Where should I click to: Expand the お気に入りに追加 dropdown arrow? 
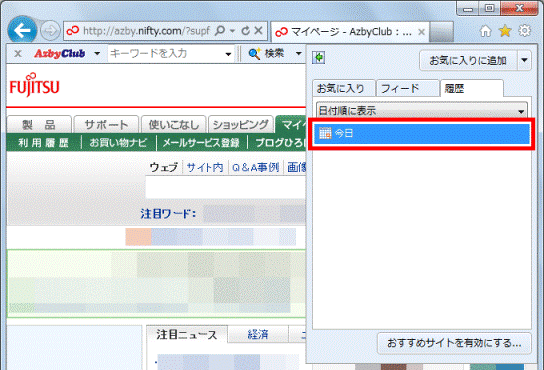pos(525,60)
